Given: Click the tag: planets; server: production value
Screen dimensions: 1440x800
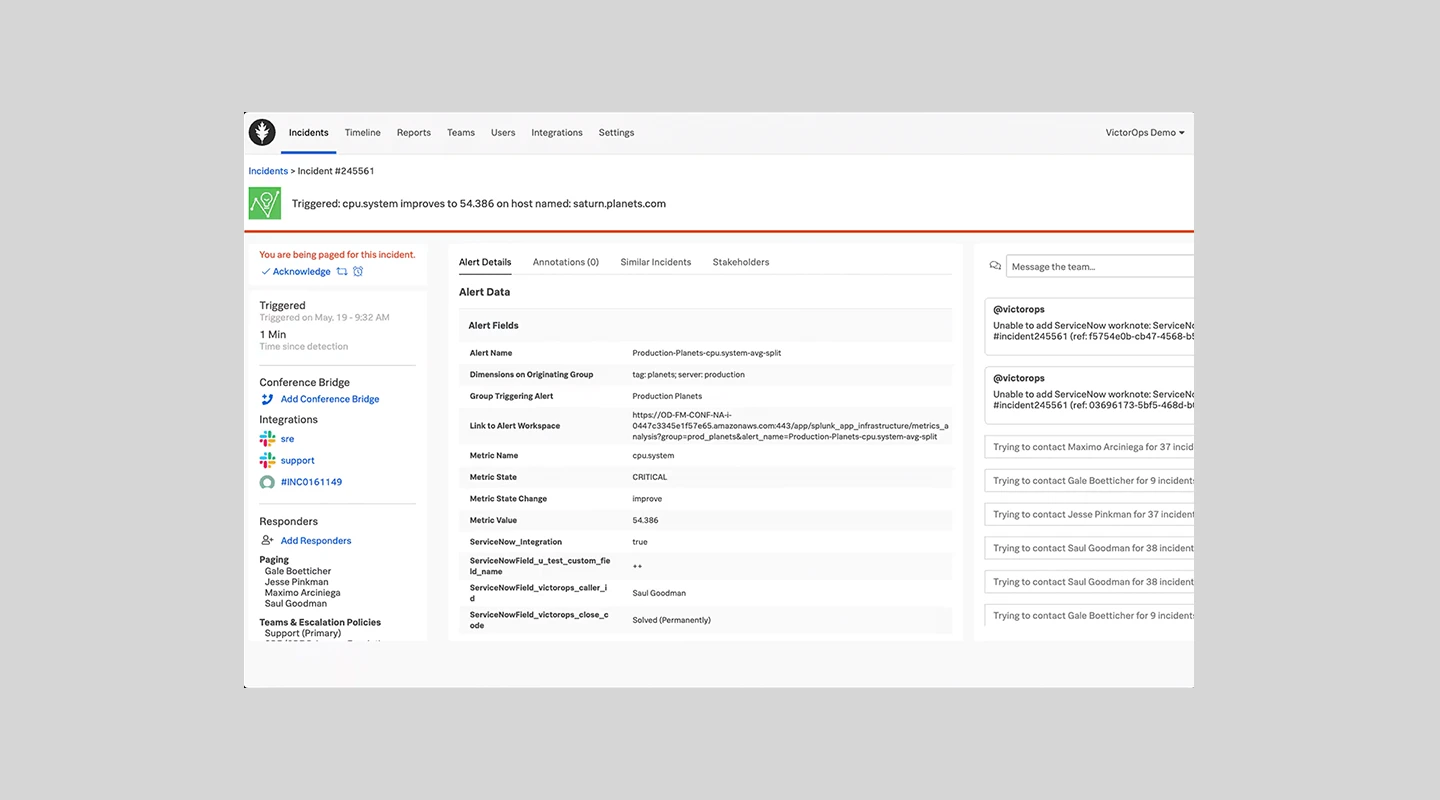Looking at the screenshot, I should point(688,375).
